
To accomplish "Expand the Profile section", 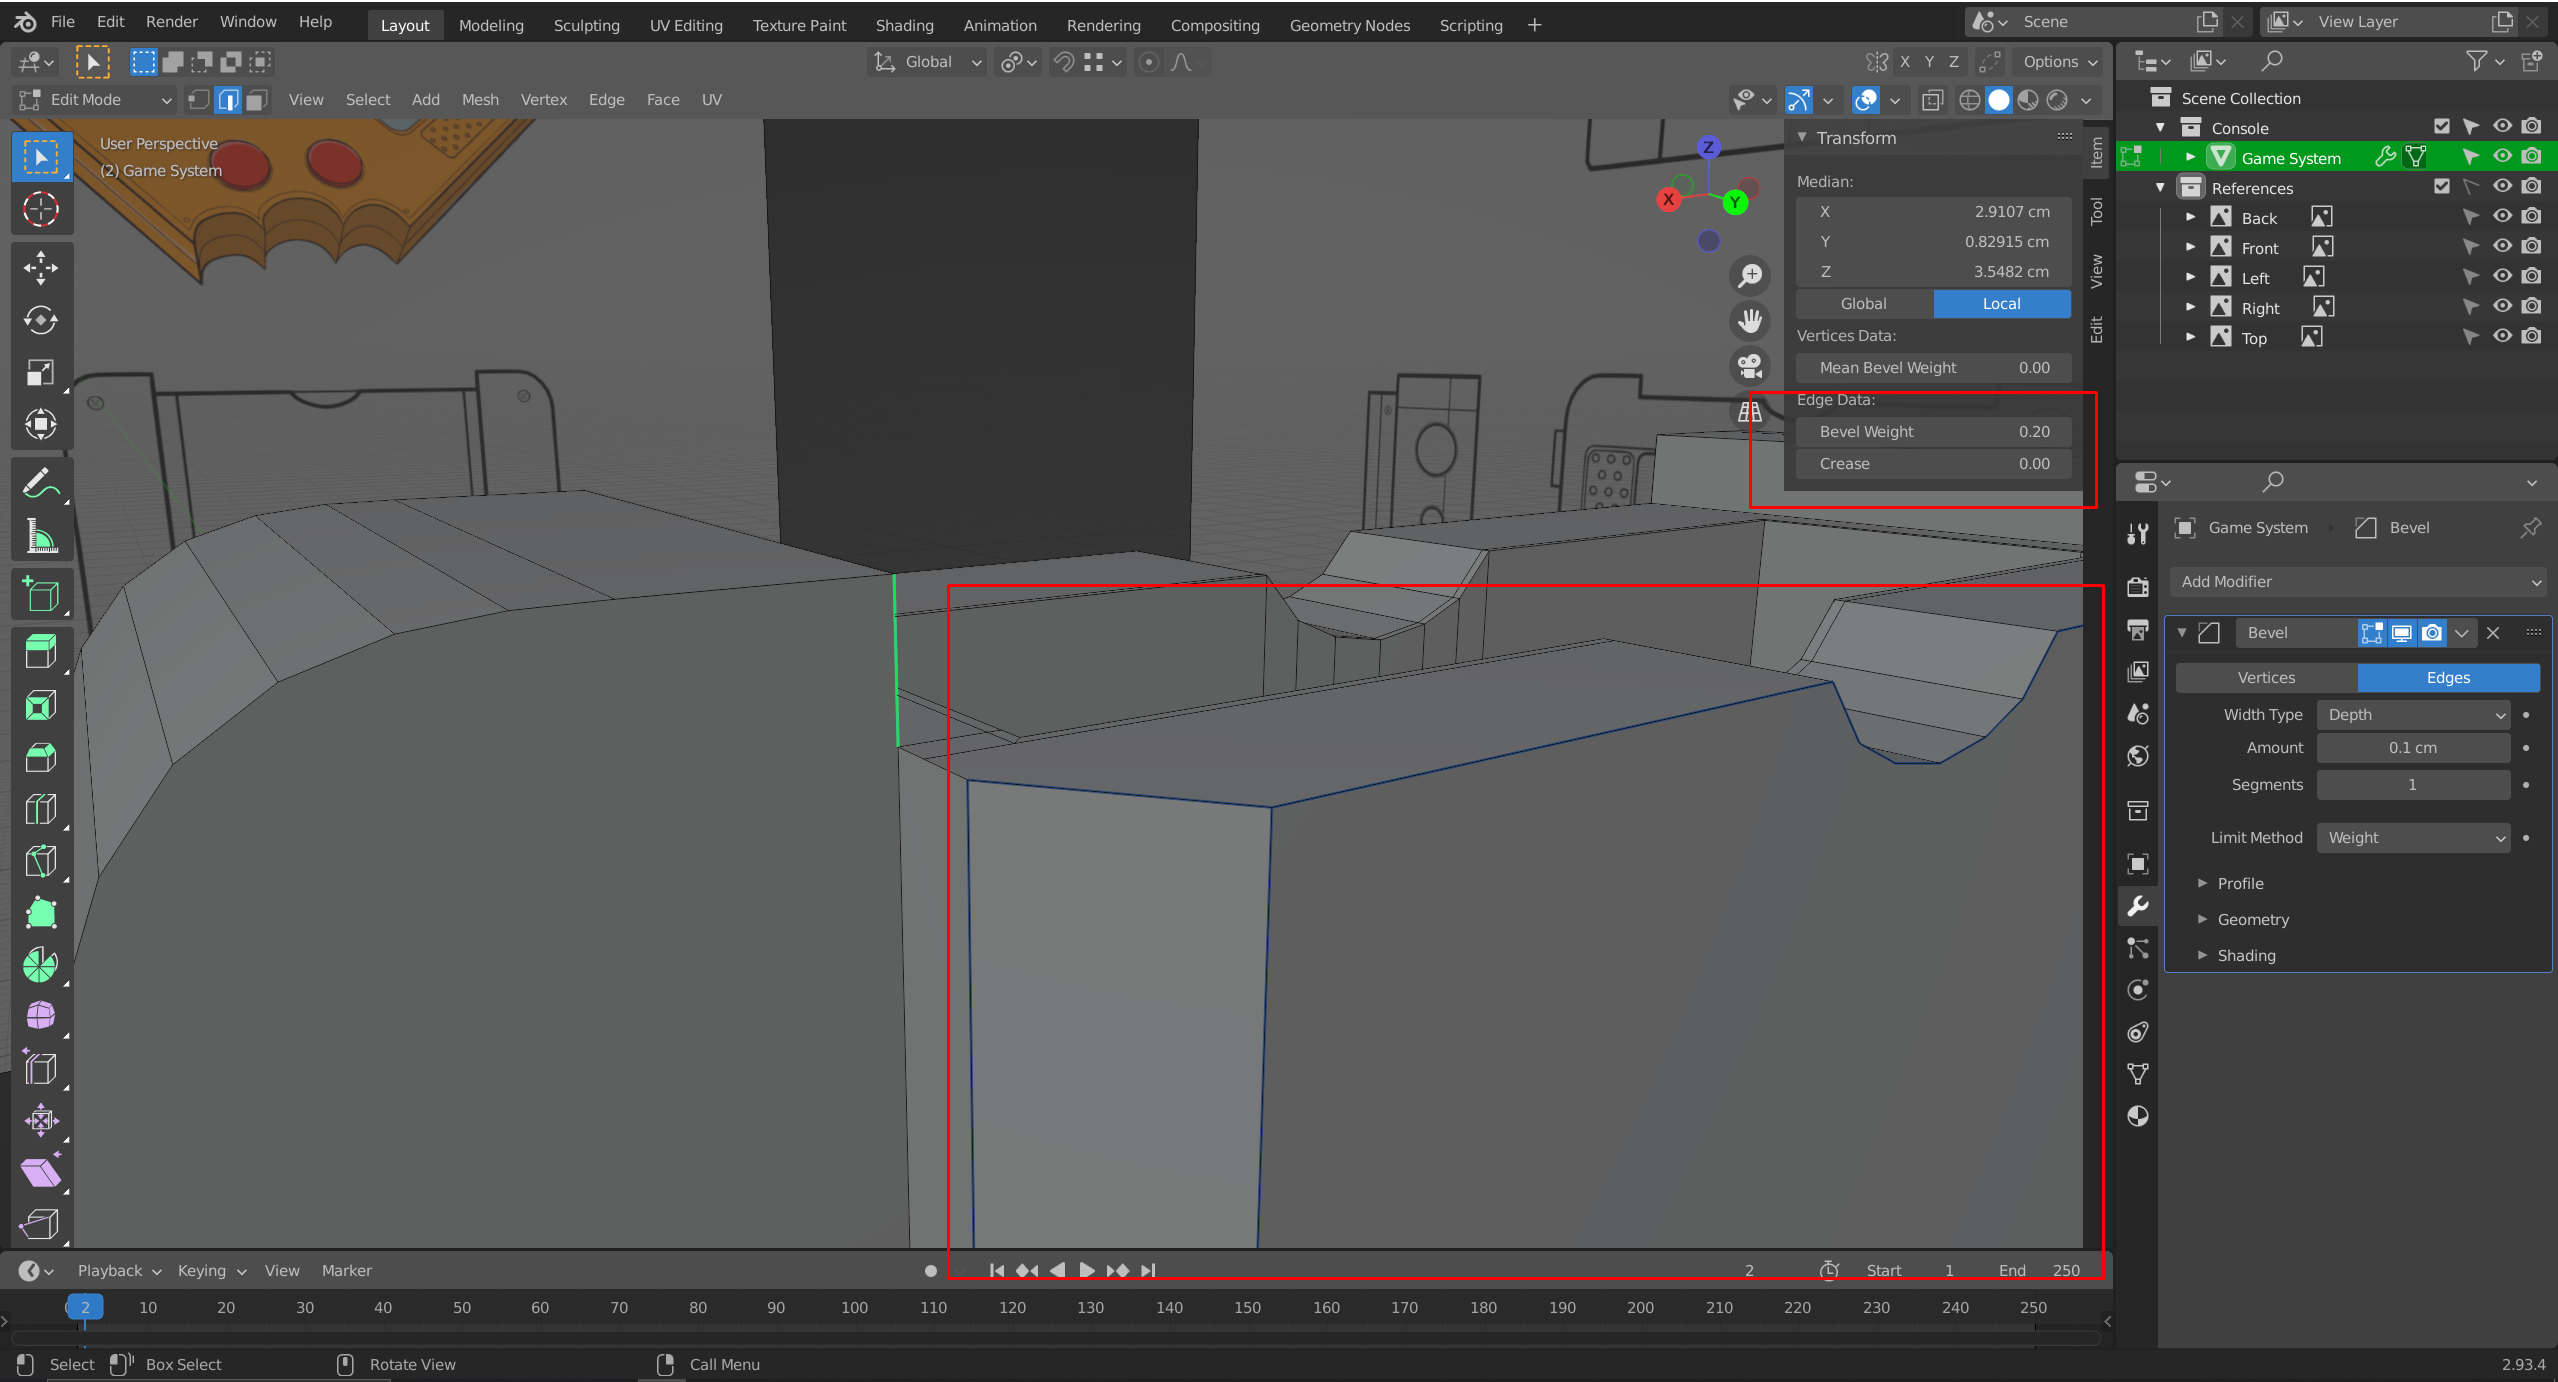I will pos(2240,884).
